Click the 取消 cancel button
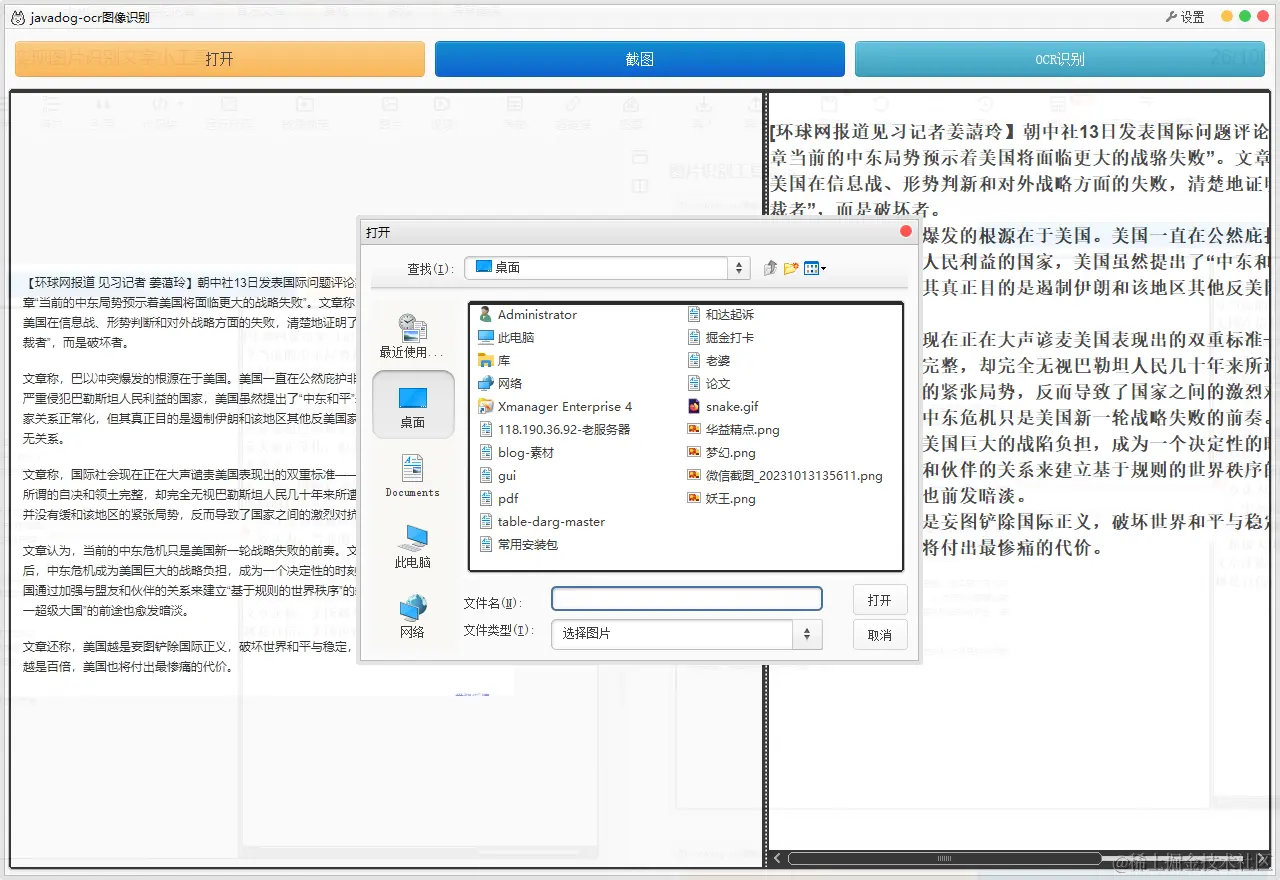The image size is (1280, 880). [879, 634]
